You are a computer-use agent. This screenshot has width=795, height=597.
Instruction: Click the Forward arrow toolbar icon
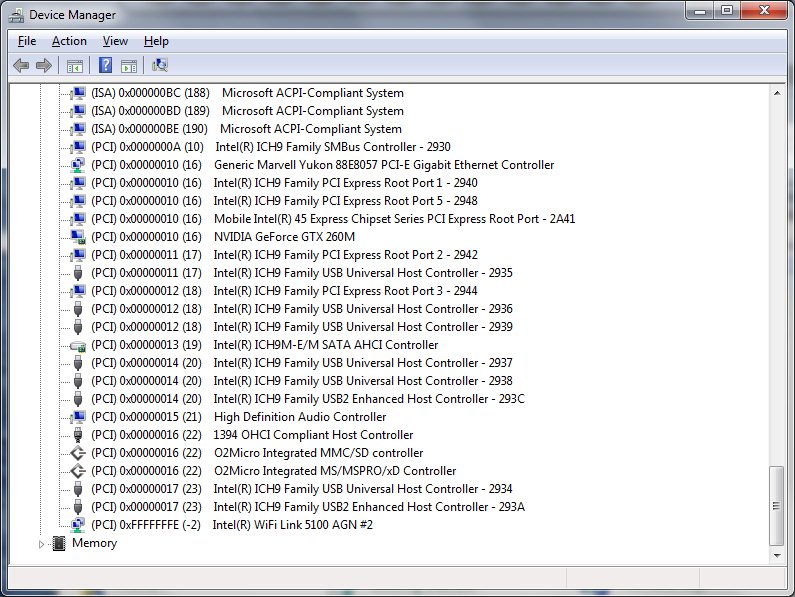[x=44, y=65]
